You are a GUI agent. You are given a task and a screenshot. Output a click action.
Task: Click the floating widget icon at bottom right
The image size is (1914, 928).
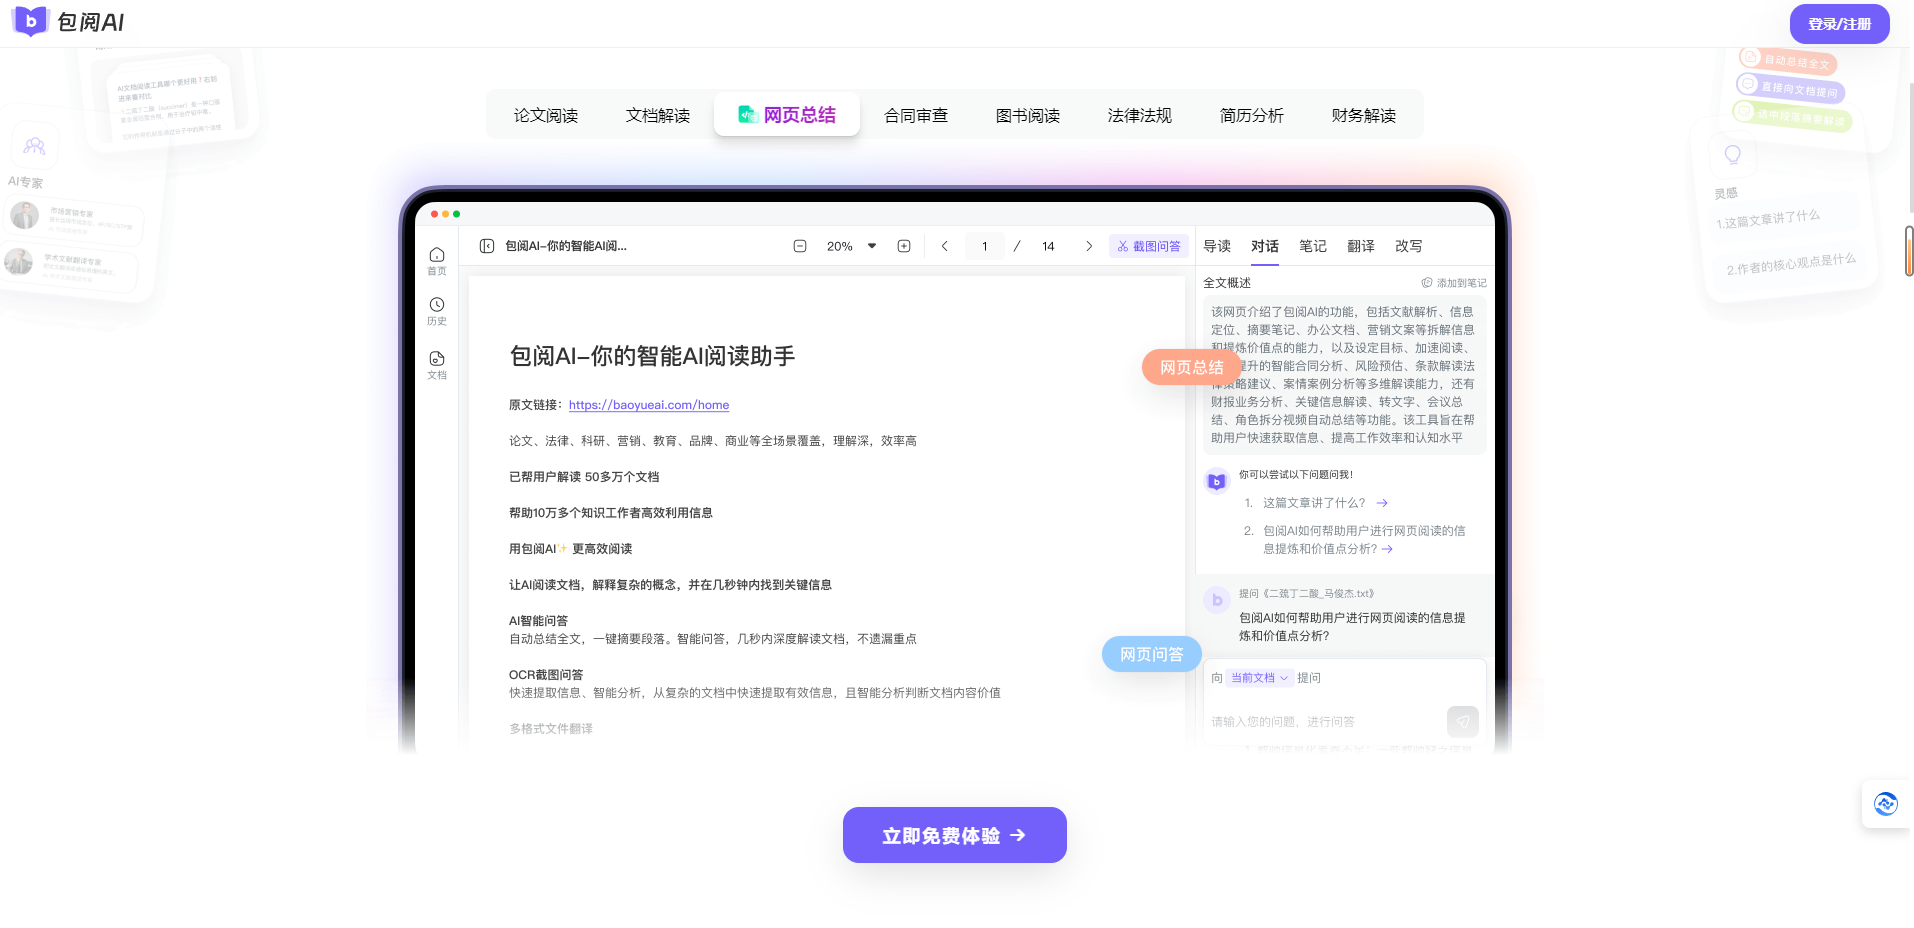pyautogui.click(x=1886, y=803)
